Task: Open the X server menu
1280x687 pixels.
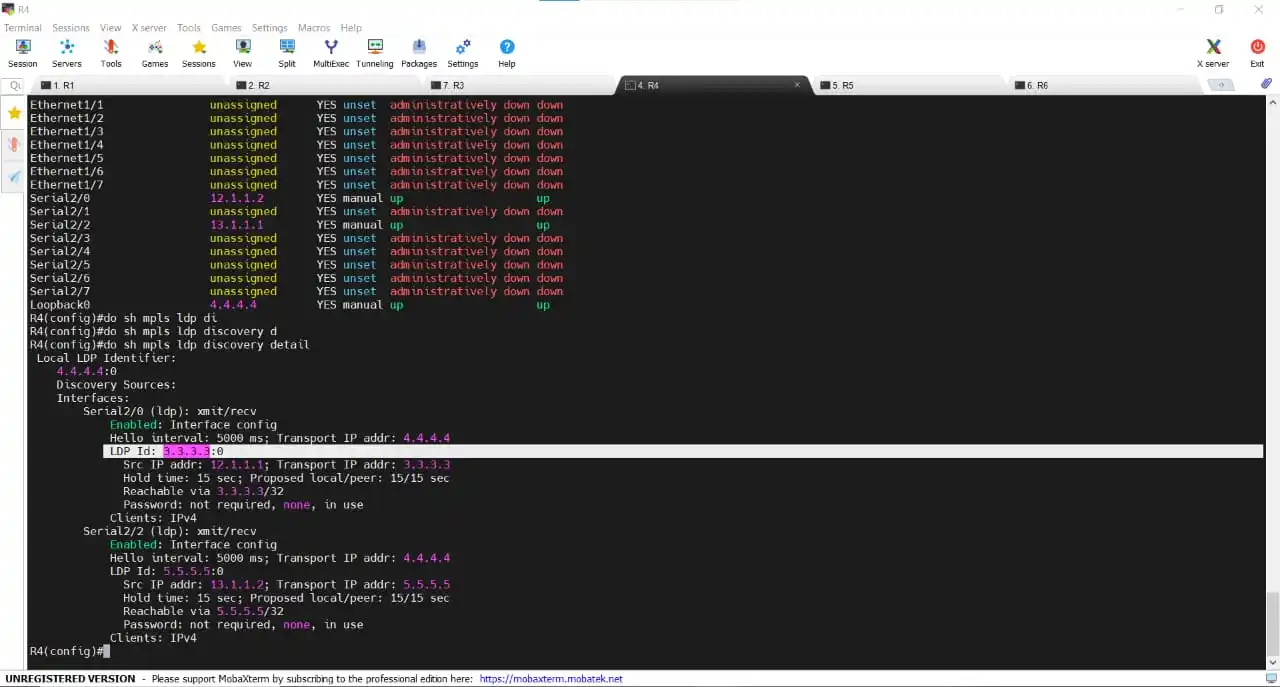Action: (x=149, y=28)
